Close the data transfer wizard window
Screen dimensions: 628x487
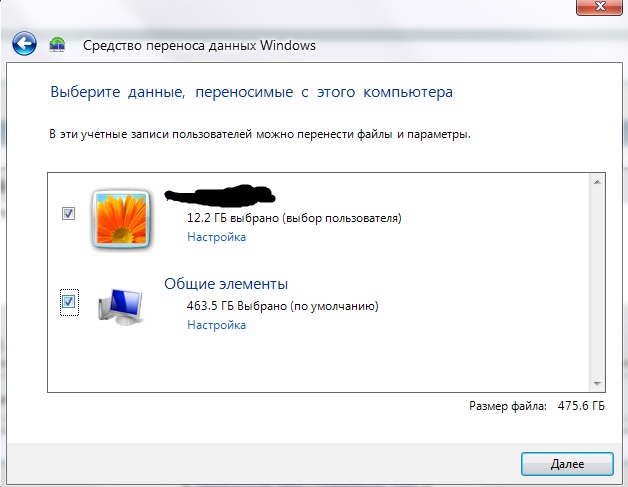click(599, 7)
